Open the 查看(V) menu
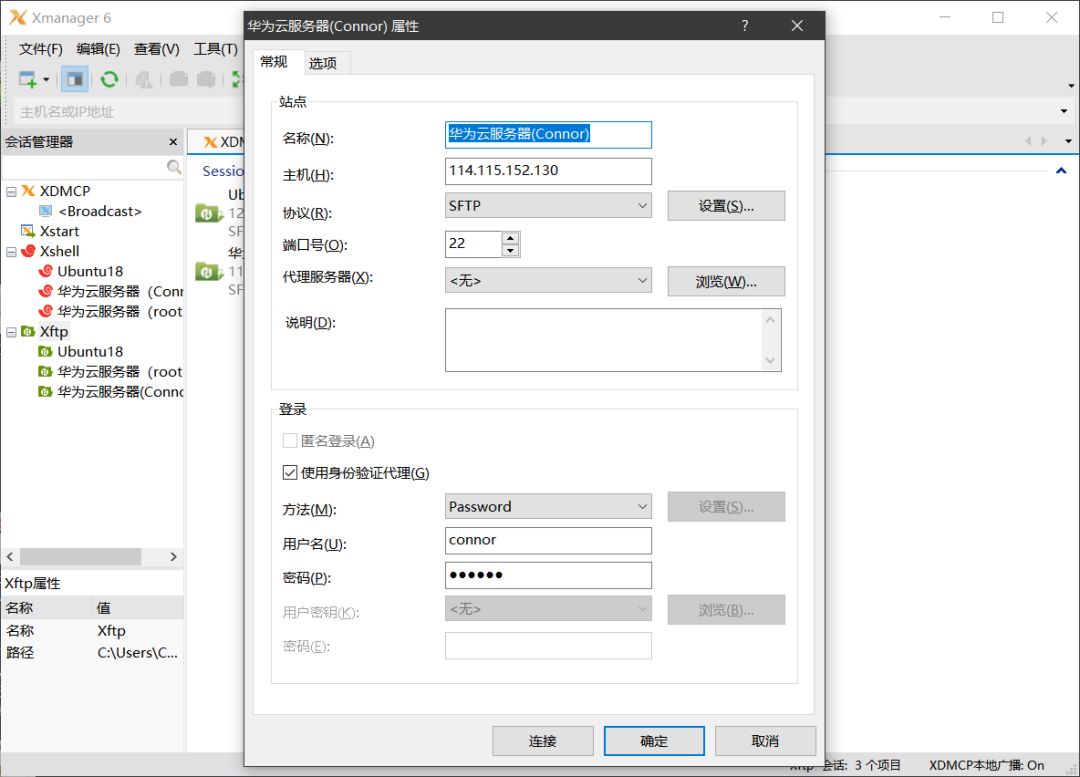This screenshot has height=777, width=1080. [x=156, y=49]
